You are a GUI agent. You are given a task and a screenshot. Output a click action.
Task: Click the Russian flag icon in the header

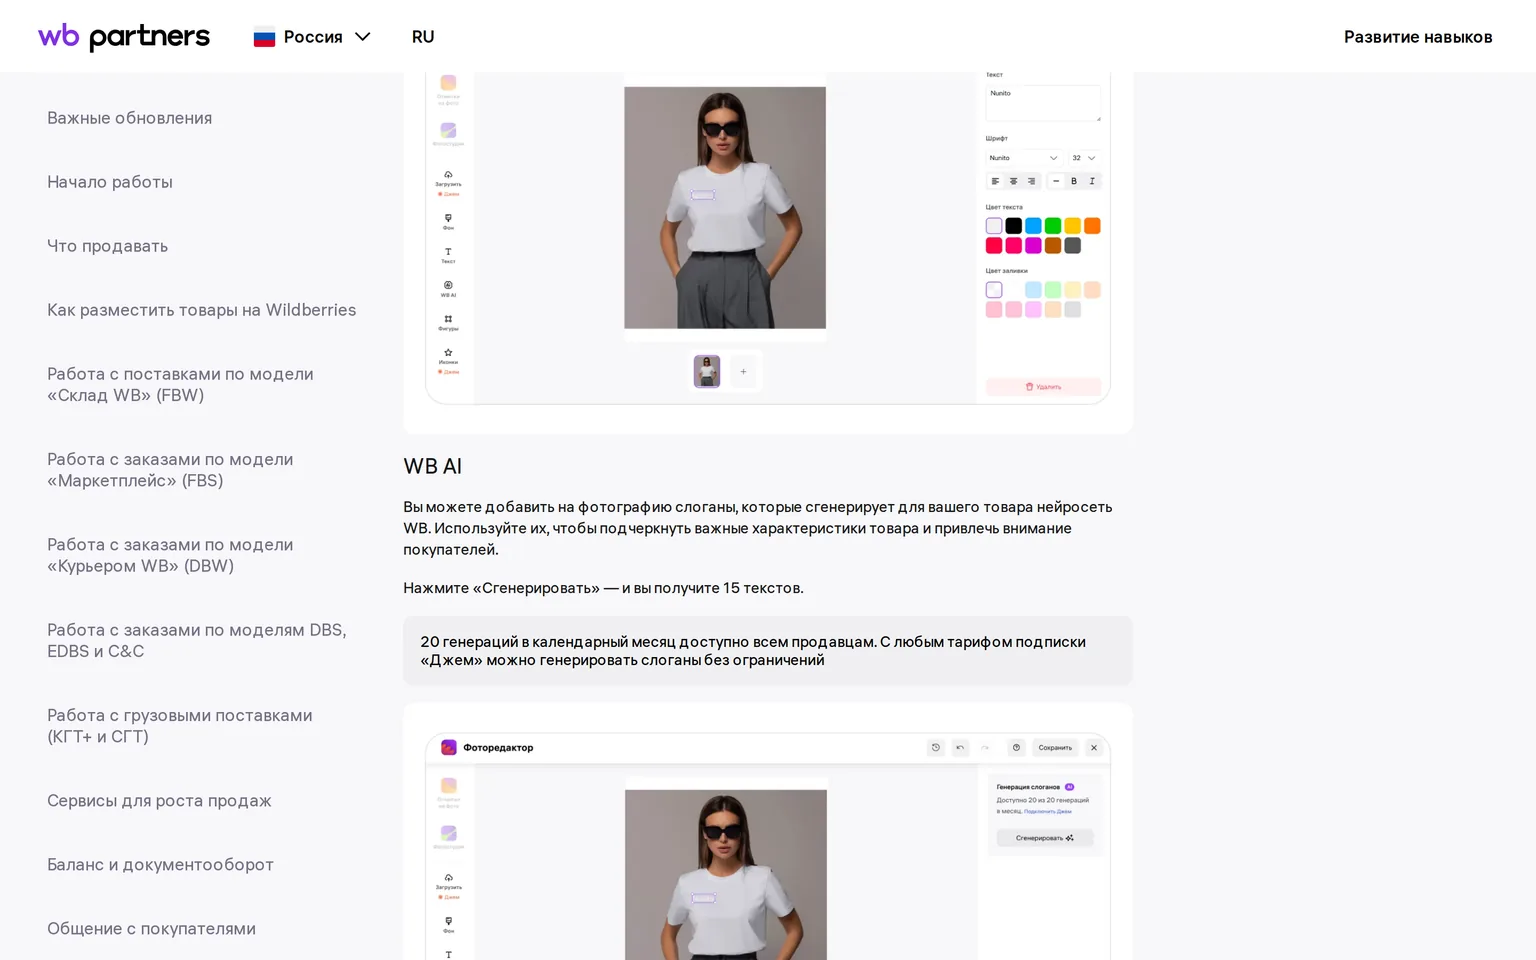(264, 37)
